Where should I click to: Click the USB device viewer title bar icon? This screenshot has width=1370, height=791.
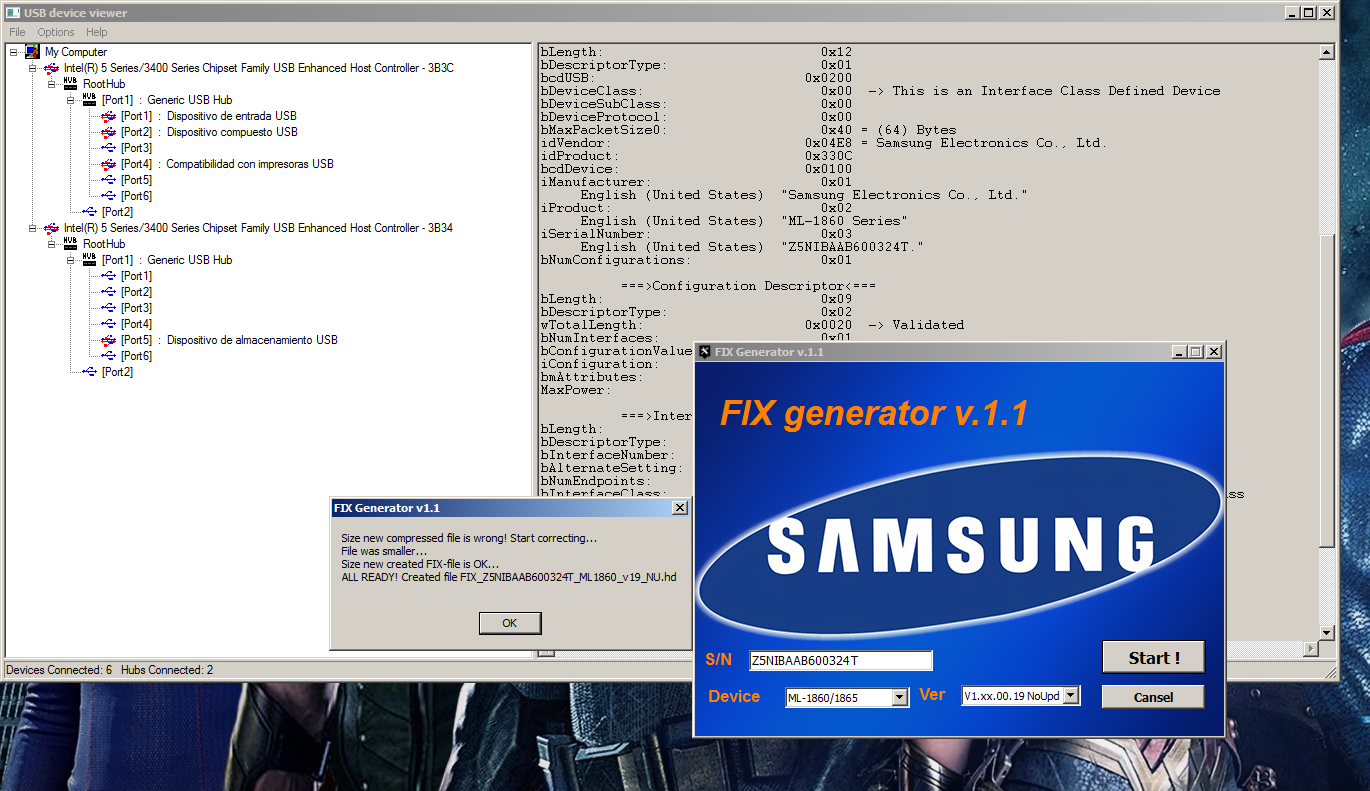click(x=13, y=13)
